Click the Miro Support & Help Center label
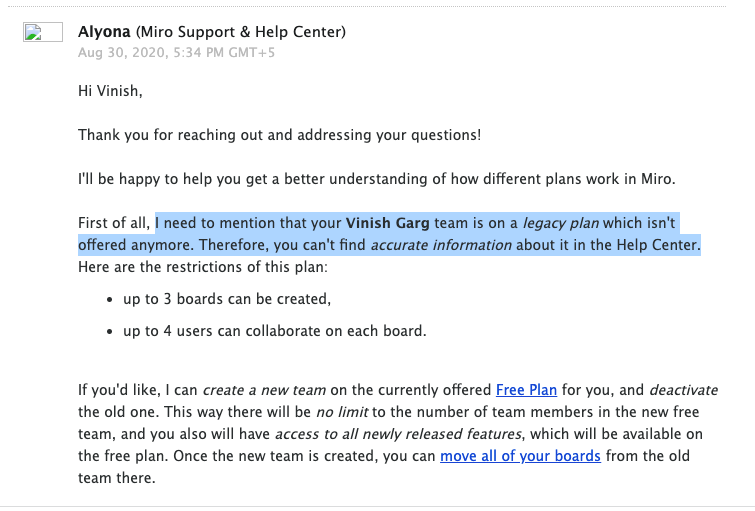The image size is (755, 511). point(241,32)
